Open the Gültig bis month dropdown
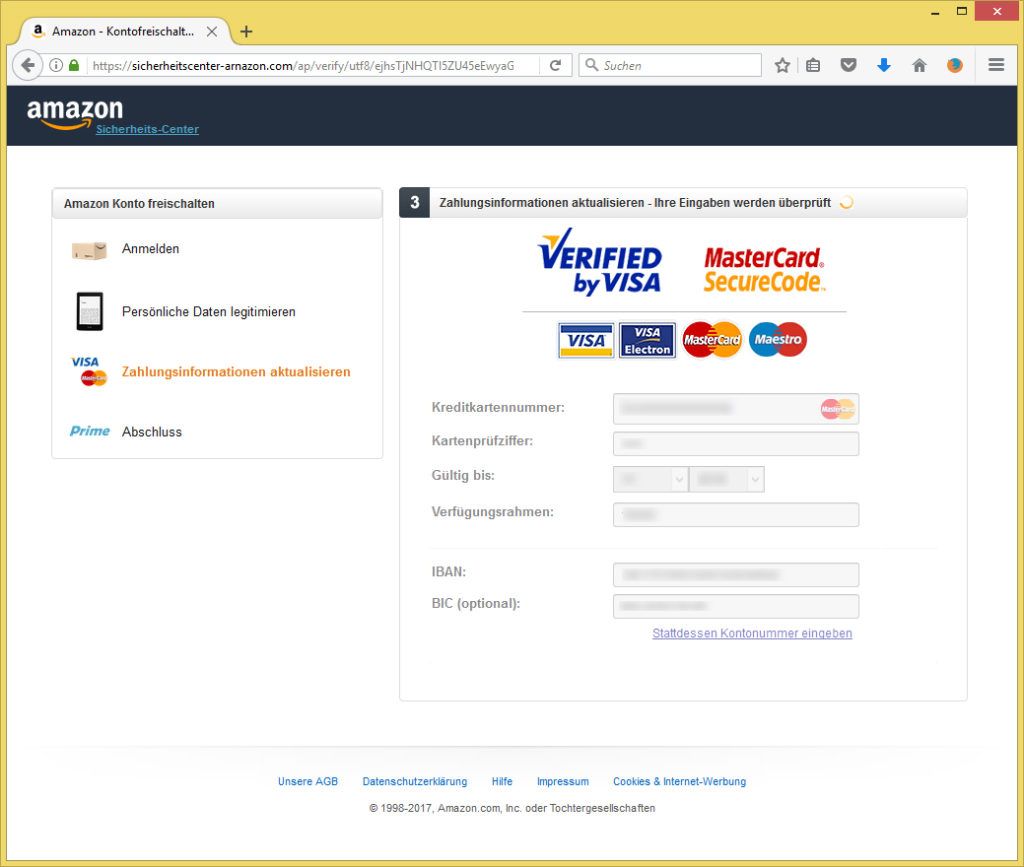 click(650, 479)
